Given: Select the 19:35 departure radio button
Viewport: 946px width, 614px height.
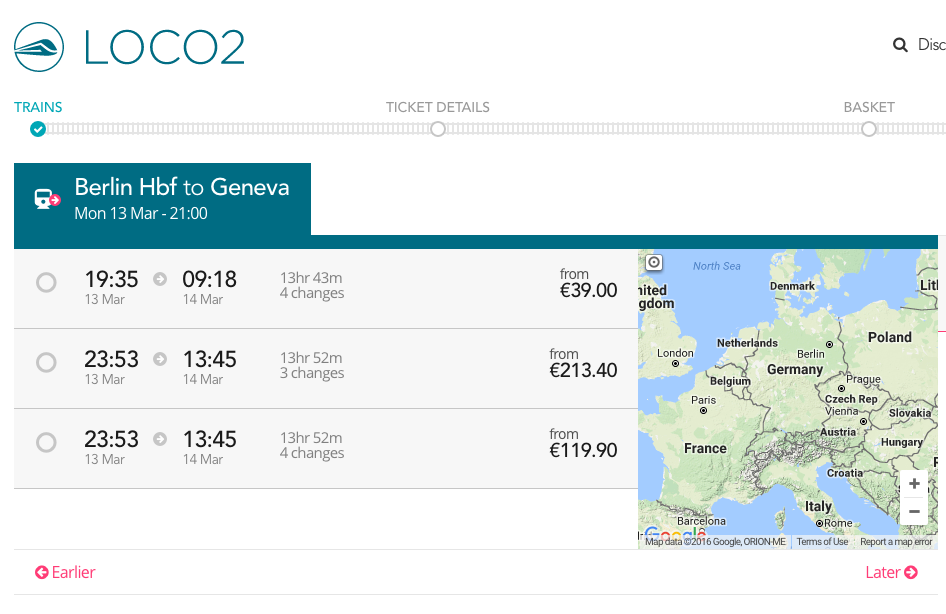Looking at the screenshot, I should [46, 283].
